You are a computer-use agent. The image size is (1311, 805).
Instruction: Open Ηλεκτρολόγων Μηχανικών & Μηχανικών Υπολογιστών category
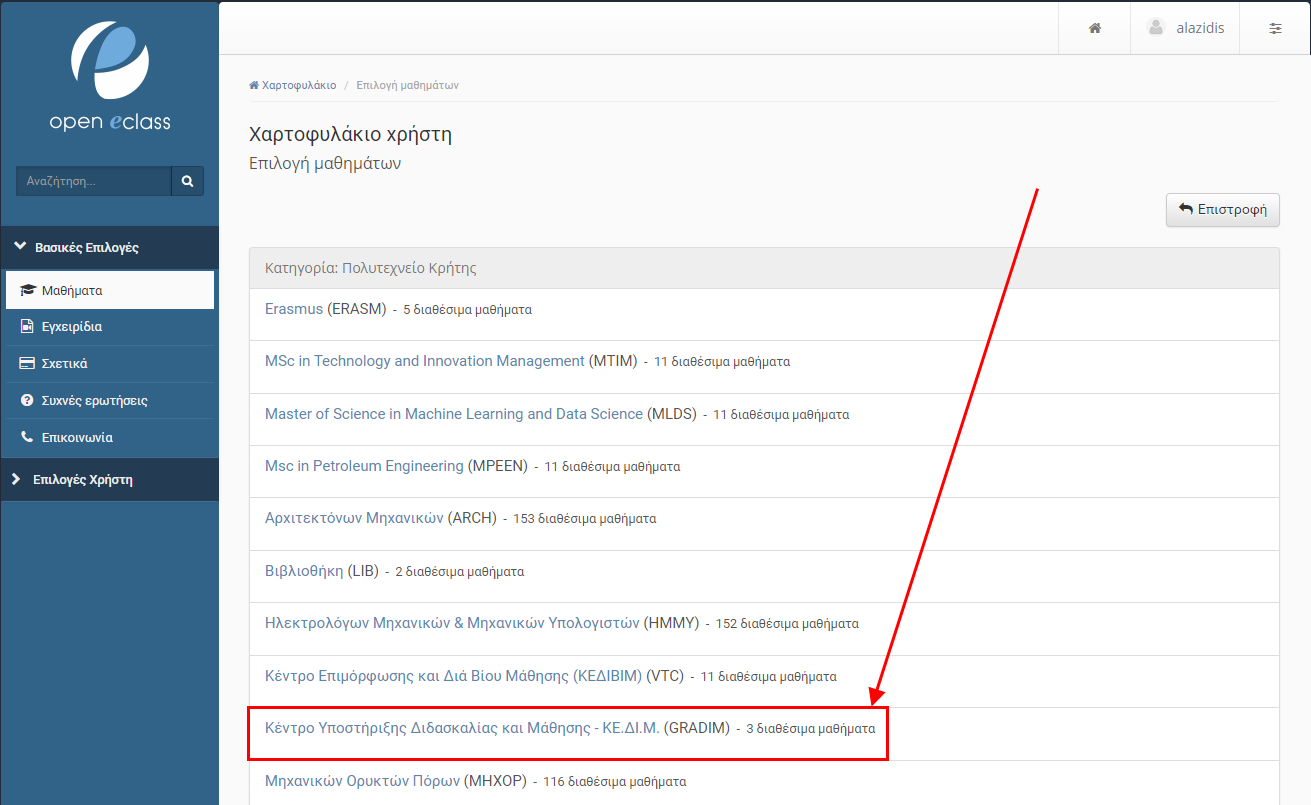pos(452,623)
